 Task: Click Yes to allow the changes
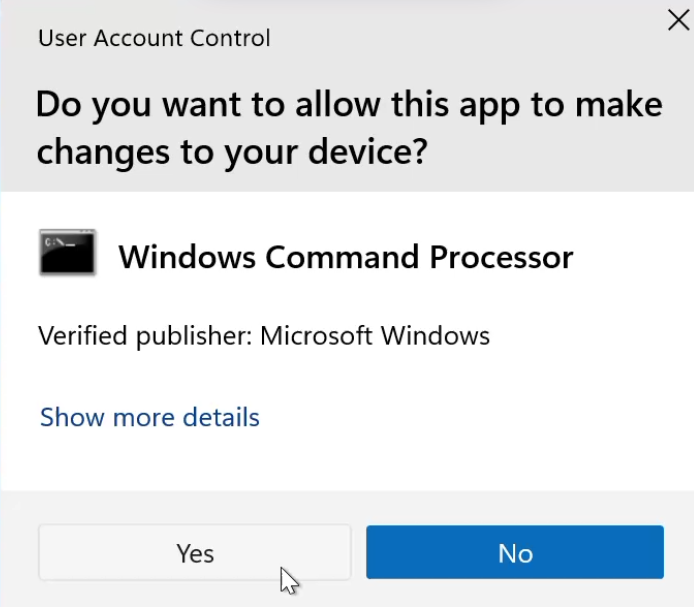click(195, 553)
